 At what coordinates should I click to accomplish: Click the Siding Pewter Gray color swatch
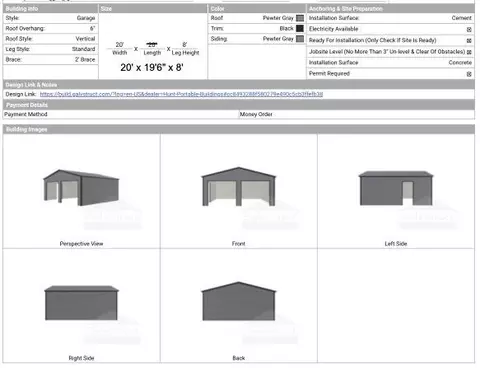click(x=300, y=39)
